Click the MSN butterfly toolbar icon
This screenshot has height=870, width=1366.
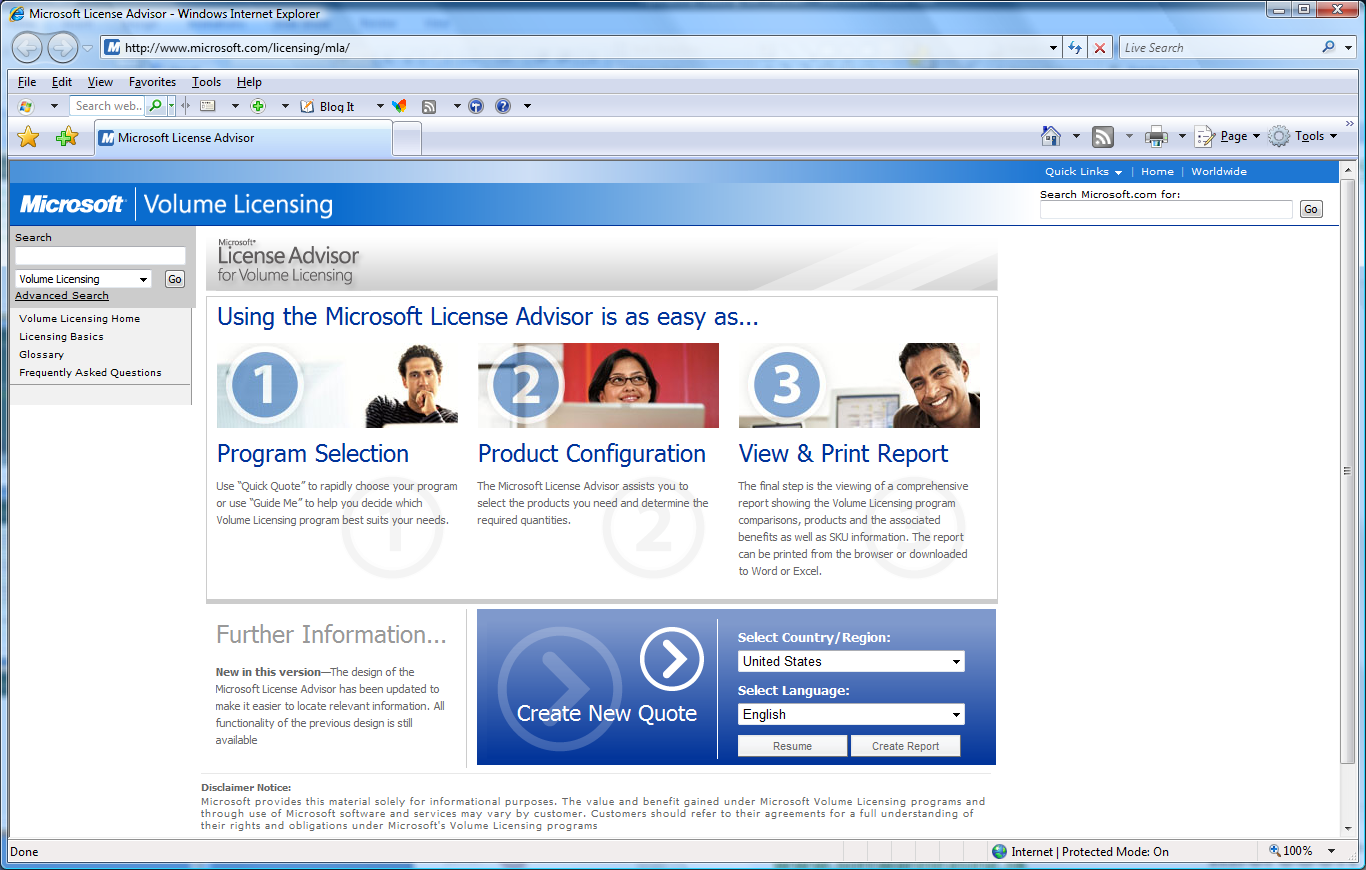pos(399,106)
